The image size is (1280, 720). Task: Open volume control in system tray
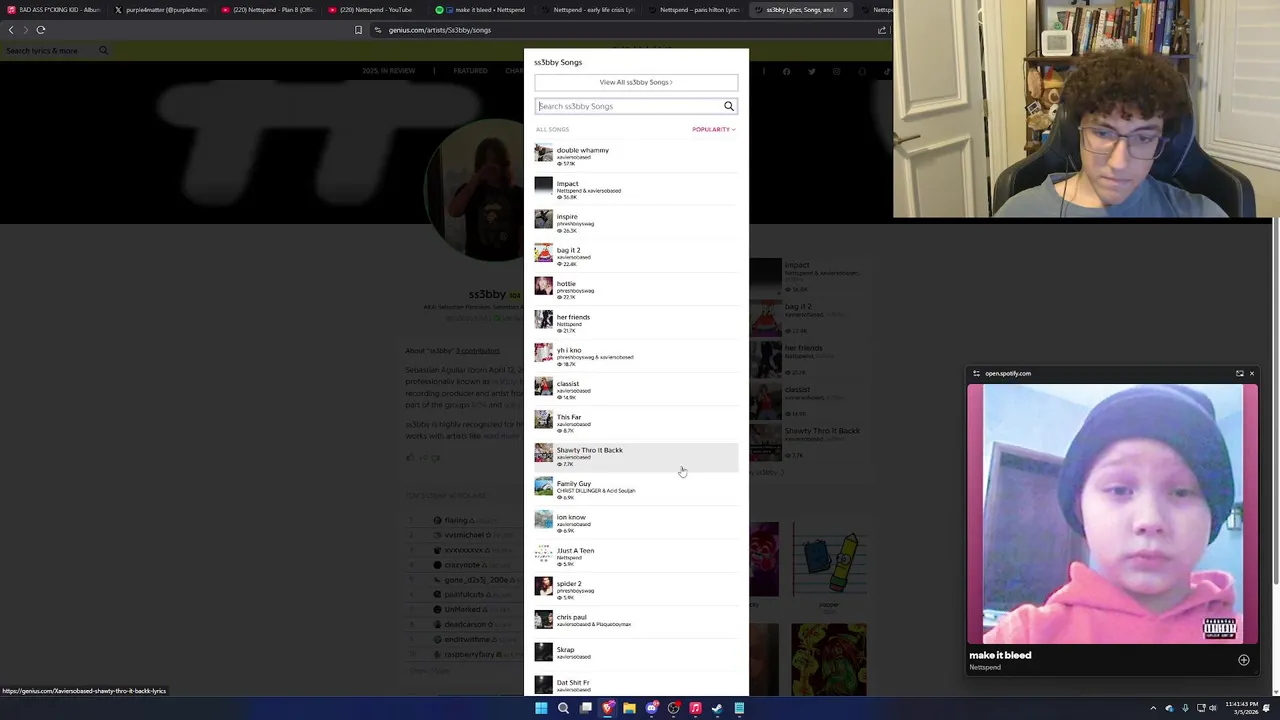[x=1213, y=708]
